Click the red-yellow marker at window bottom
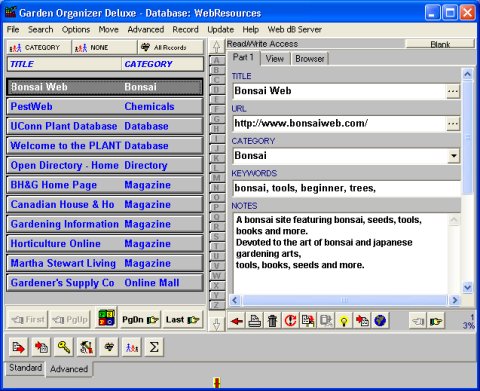This screenshot has width=480, height=391. pyautogui.click(x=217, y=382)
